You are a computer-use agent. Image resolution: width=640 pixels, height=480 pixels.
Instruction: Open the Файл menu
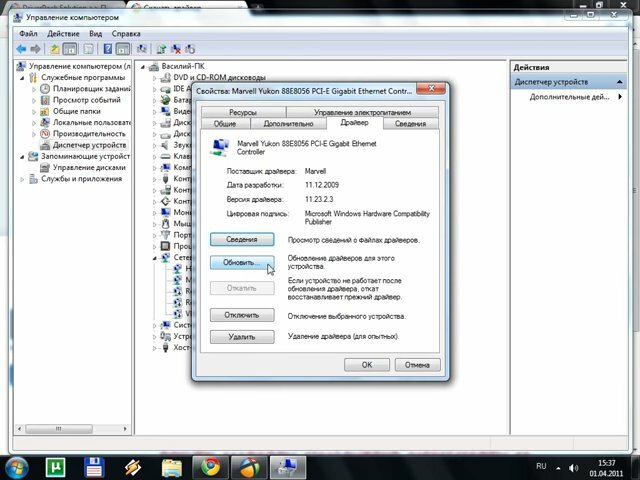pyautogui.click(x=28, y=33)
